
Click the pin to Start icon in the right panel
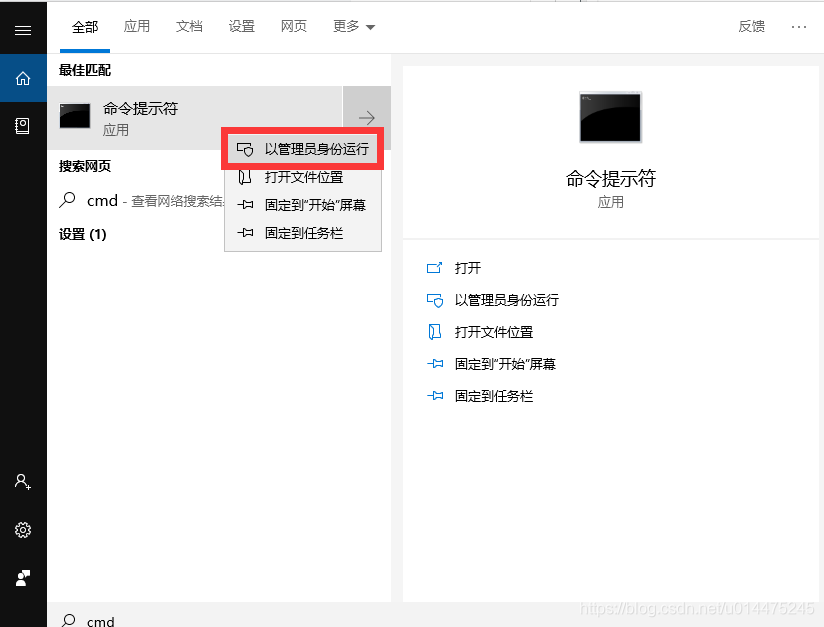point(435,364)
